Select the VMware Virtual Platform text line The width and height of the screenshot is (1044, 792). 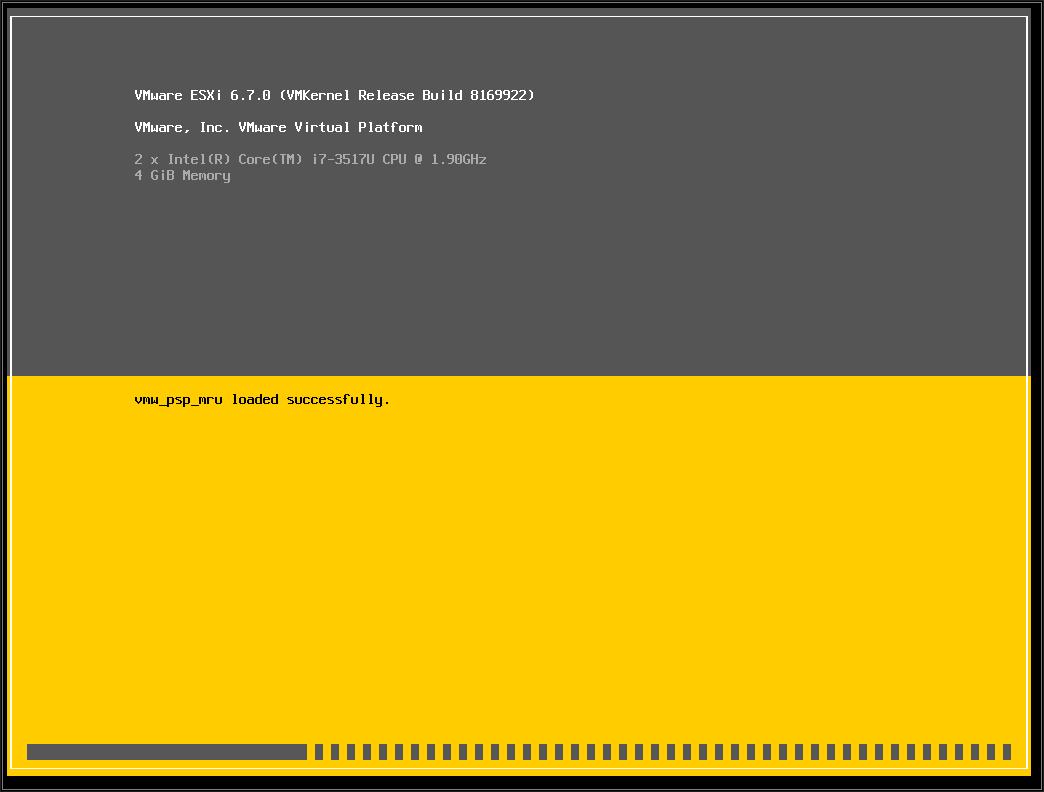(278, 127)
